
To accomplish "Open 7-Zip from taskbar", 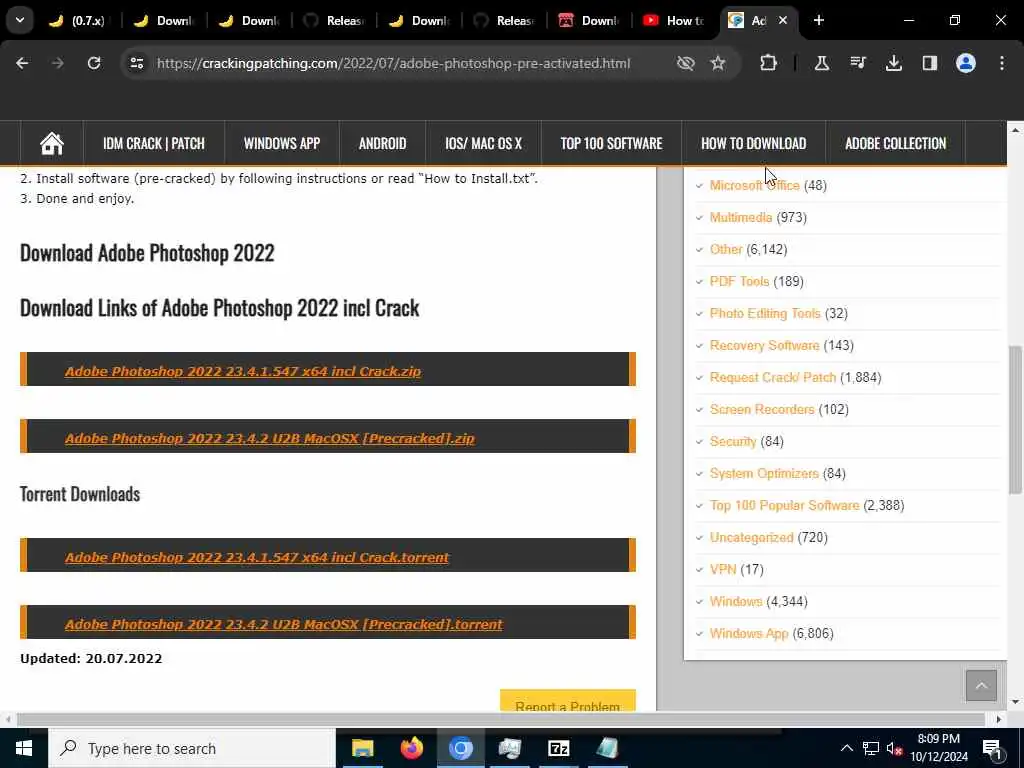I will (x=558, y=748).
